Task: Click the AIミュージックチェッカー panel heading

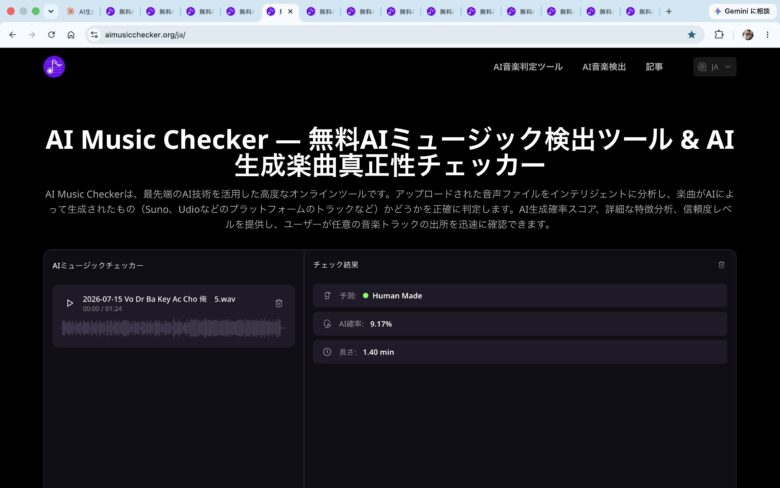Action: [x=98, y=266]
